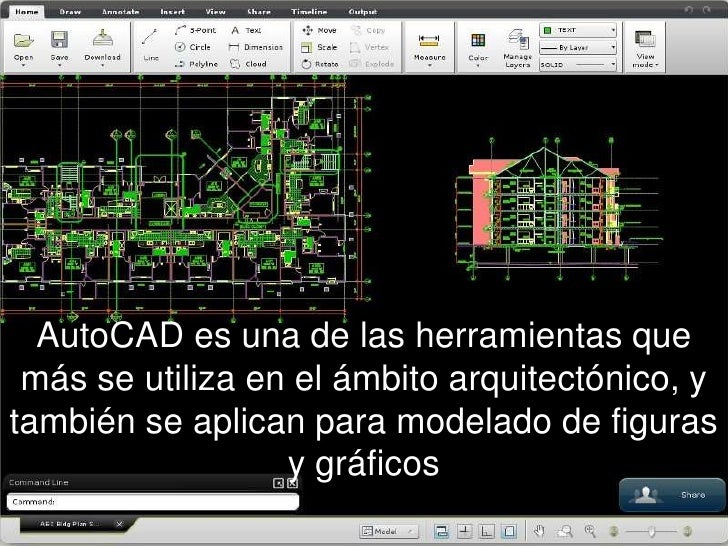728x546 pixels.
Task: Select the 3-Point arc tool
Action: [x=195, y=30]
